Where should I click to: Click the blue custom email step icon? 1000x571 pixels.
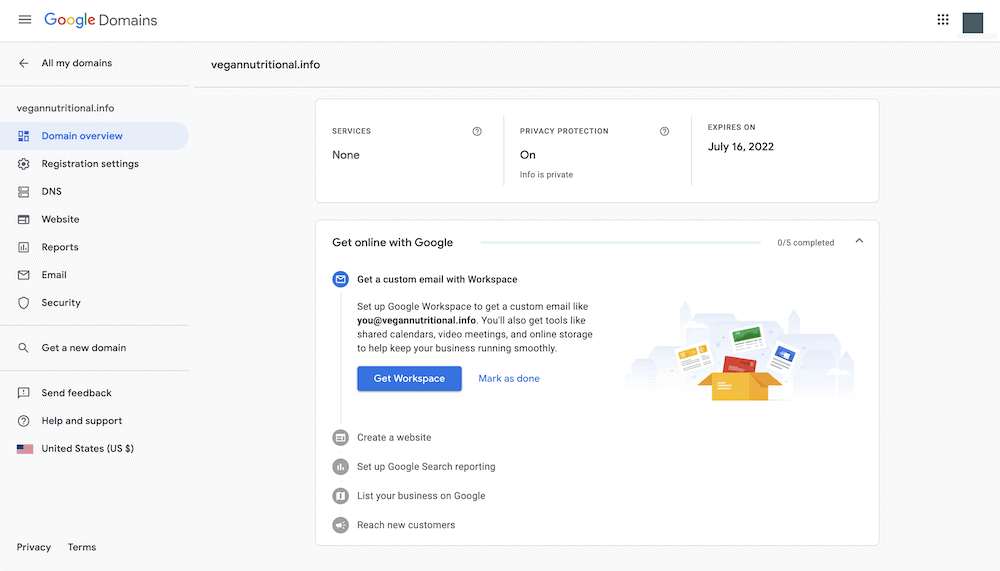pyautogui.click(x=341, y=279)
